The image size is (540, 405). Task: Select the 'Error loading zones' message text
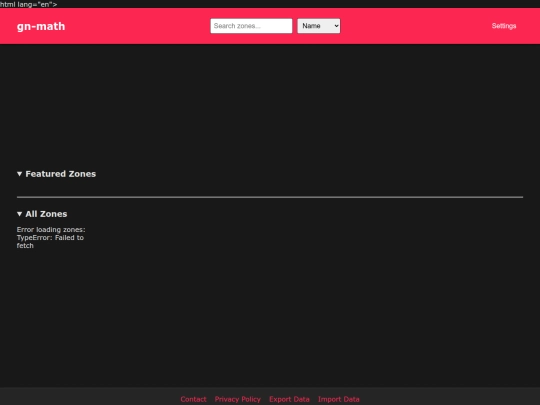coord(51,238)
